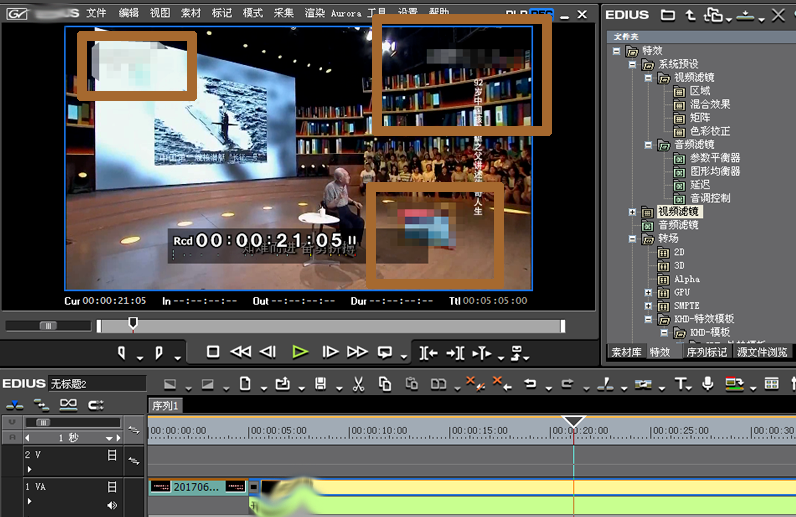This screenshot has width=796, height=517.
Task: Click the save project floppy icon
Action: pos(320,384)
